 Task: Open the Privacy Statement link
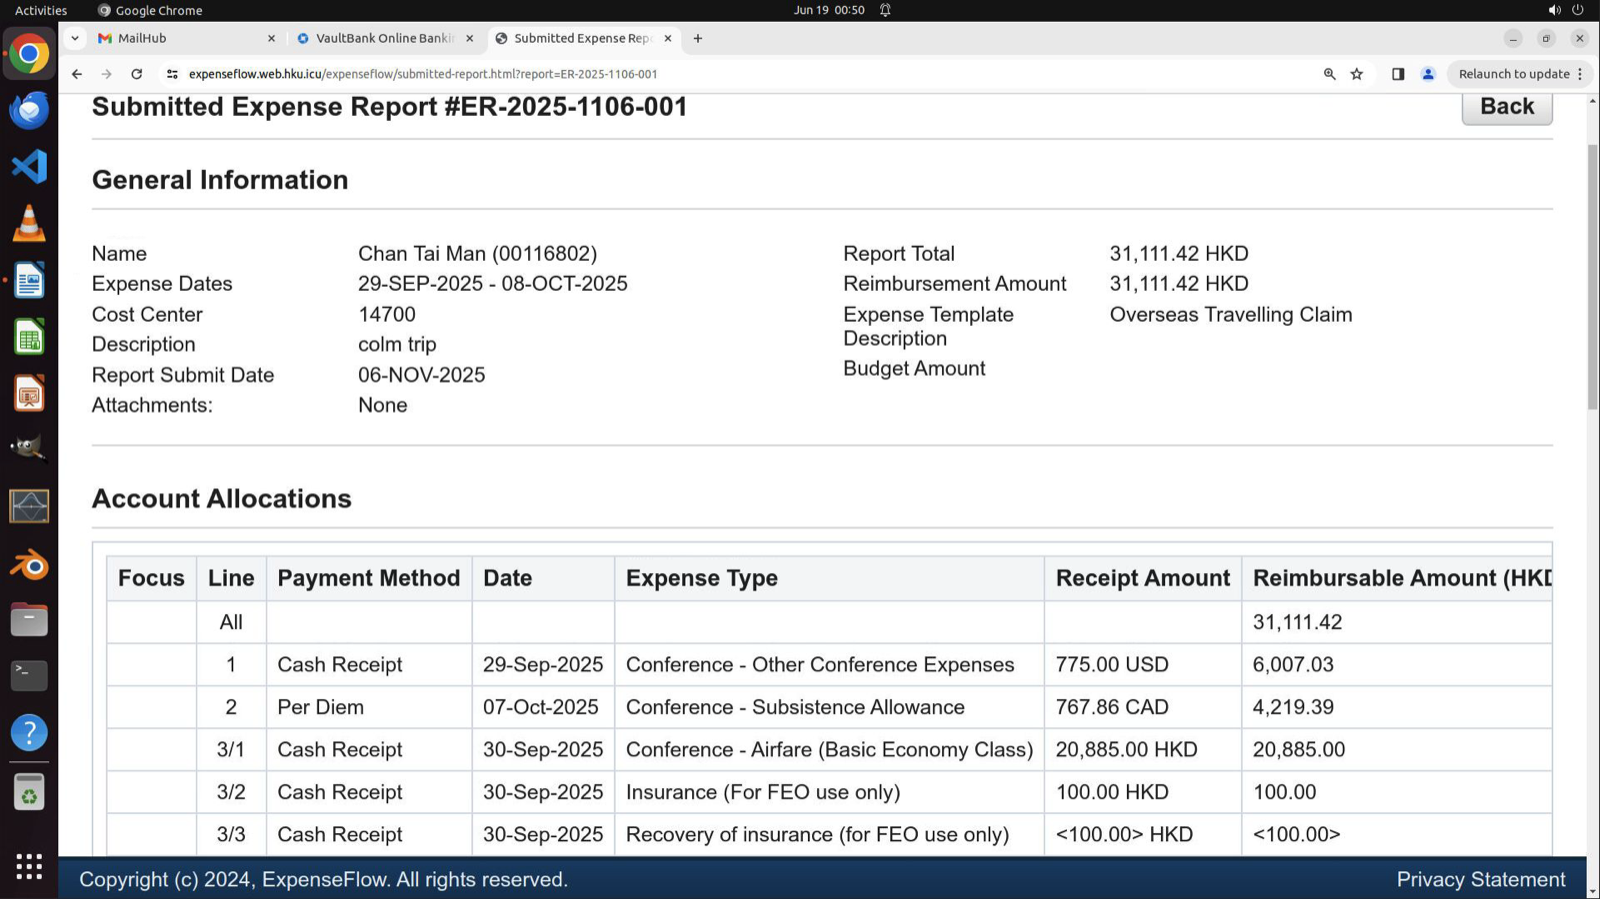coord(1481,880)
